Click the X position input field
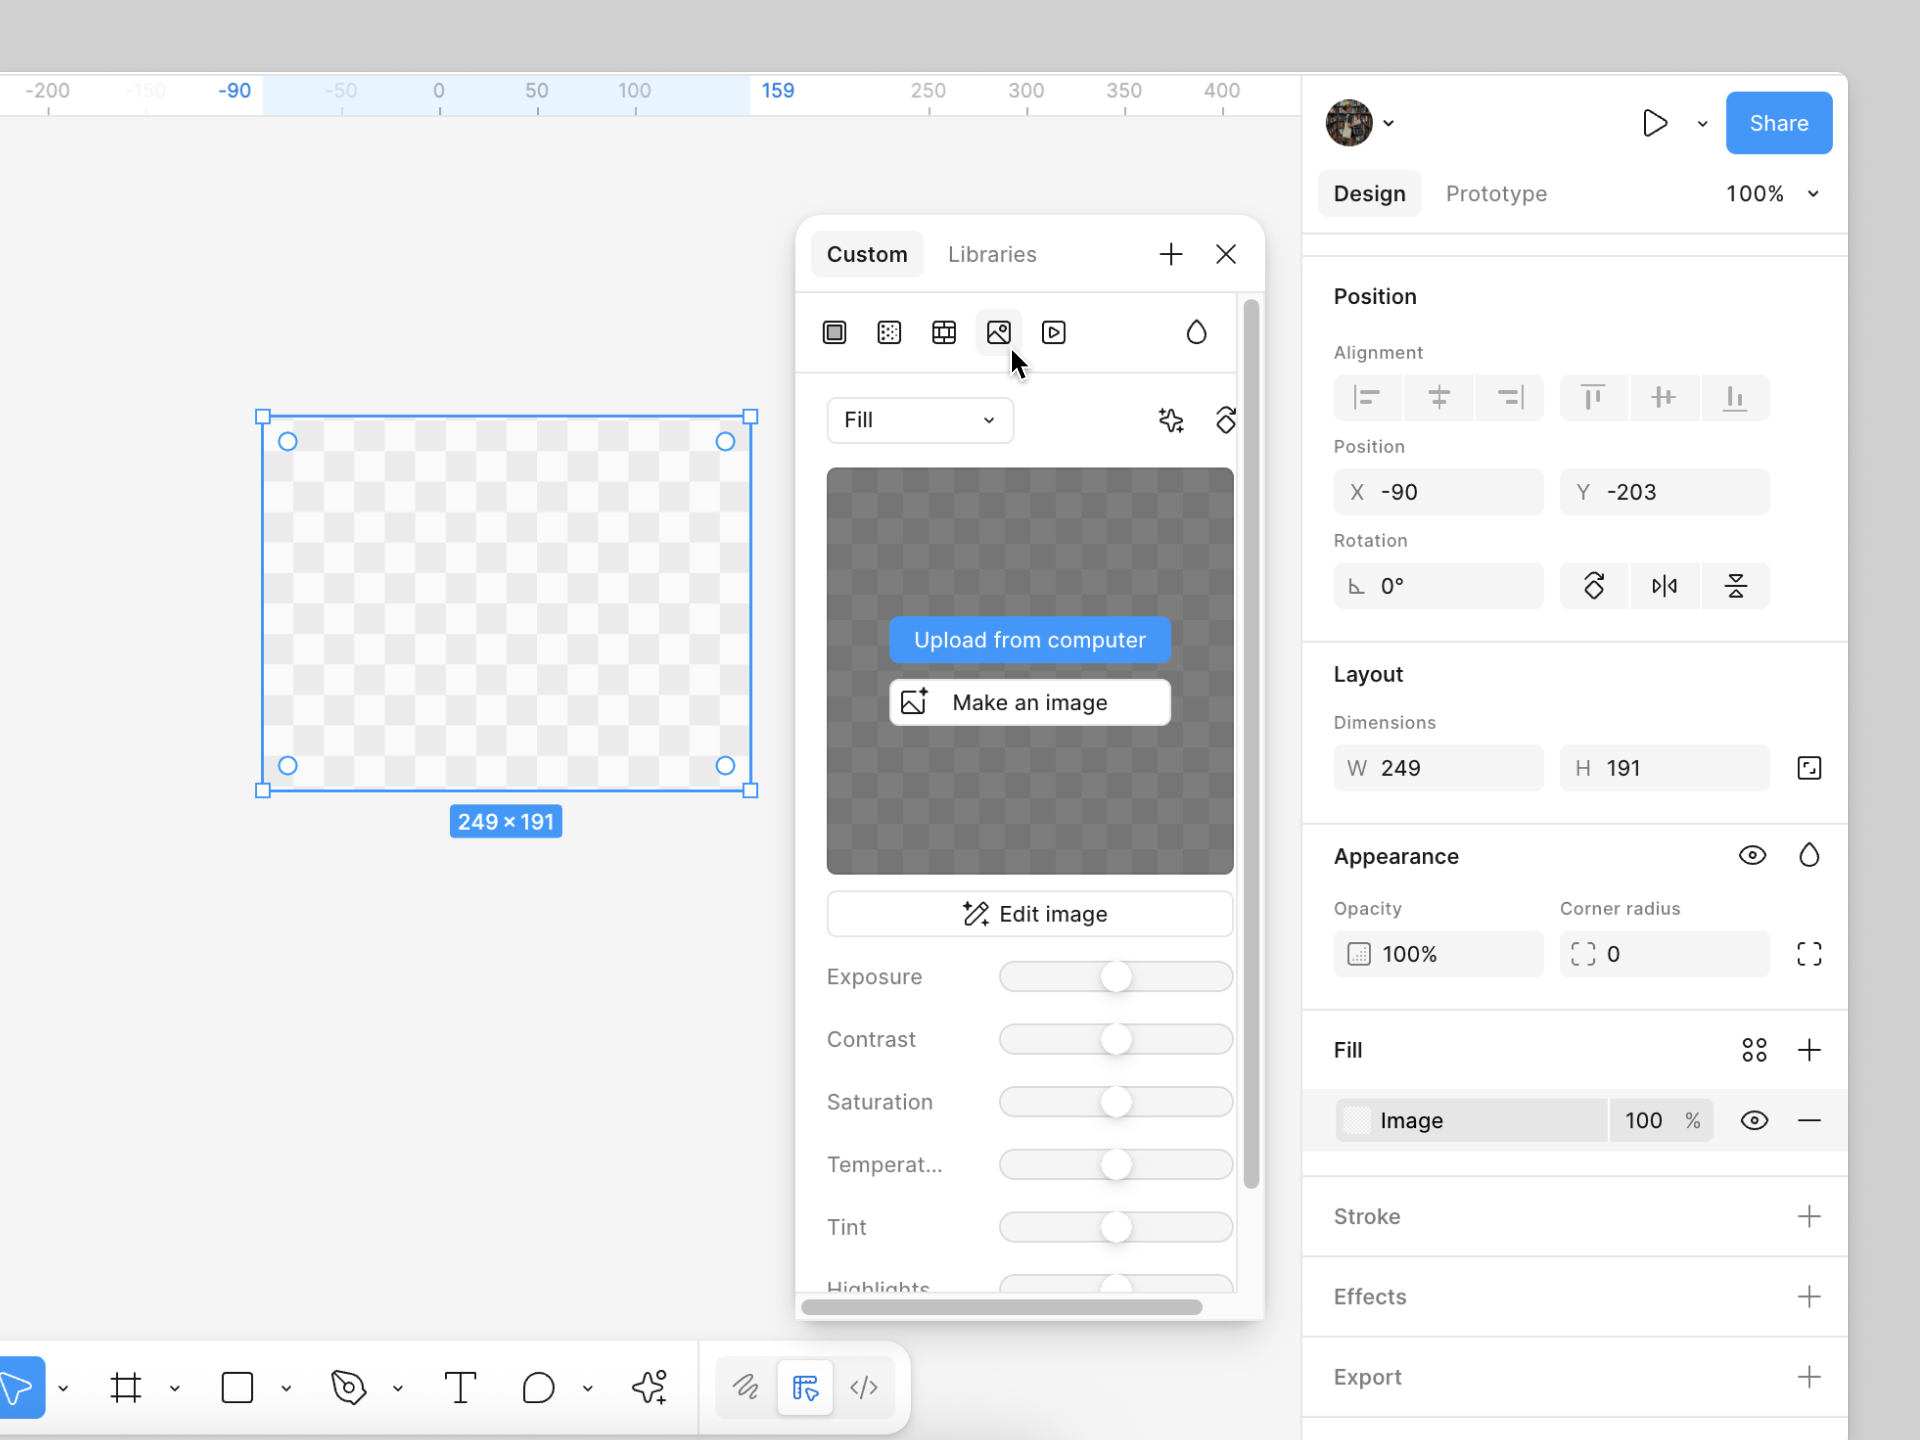The height and width of the screenshot is (1440, 1920). click(x=1438, y=491)
